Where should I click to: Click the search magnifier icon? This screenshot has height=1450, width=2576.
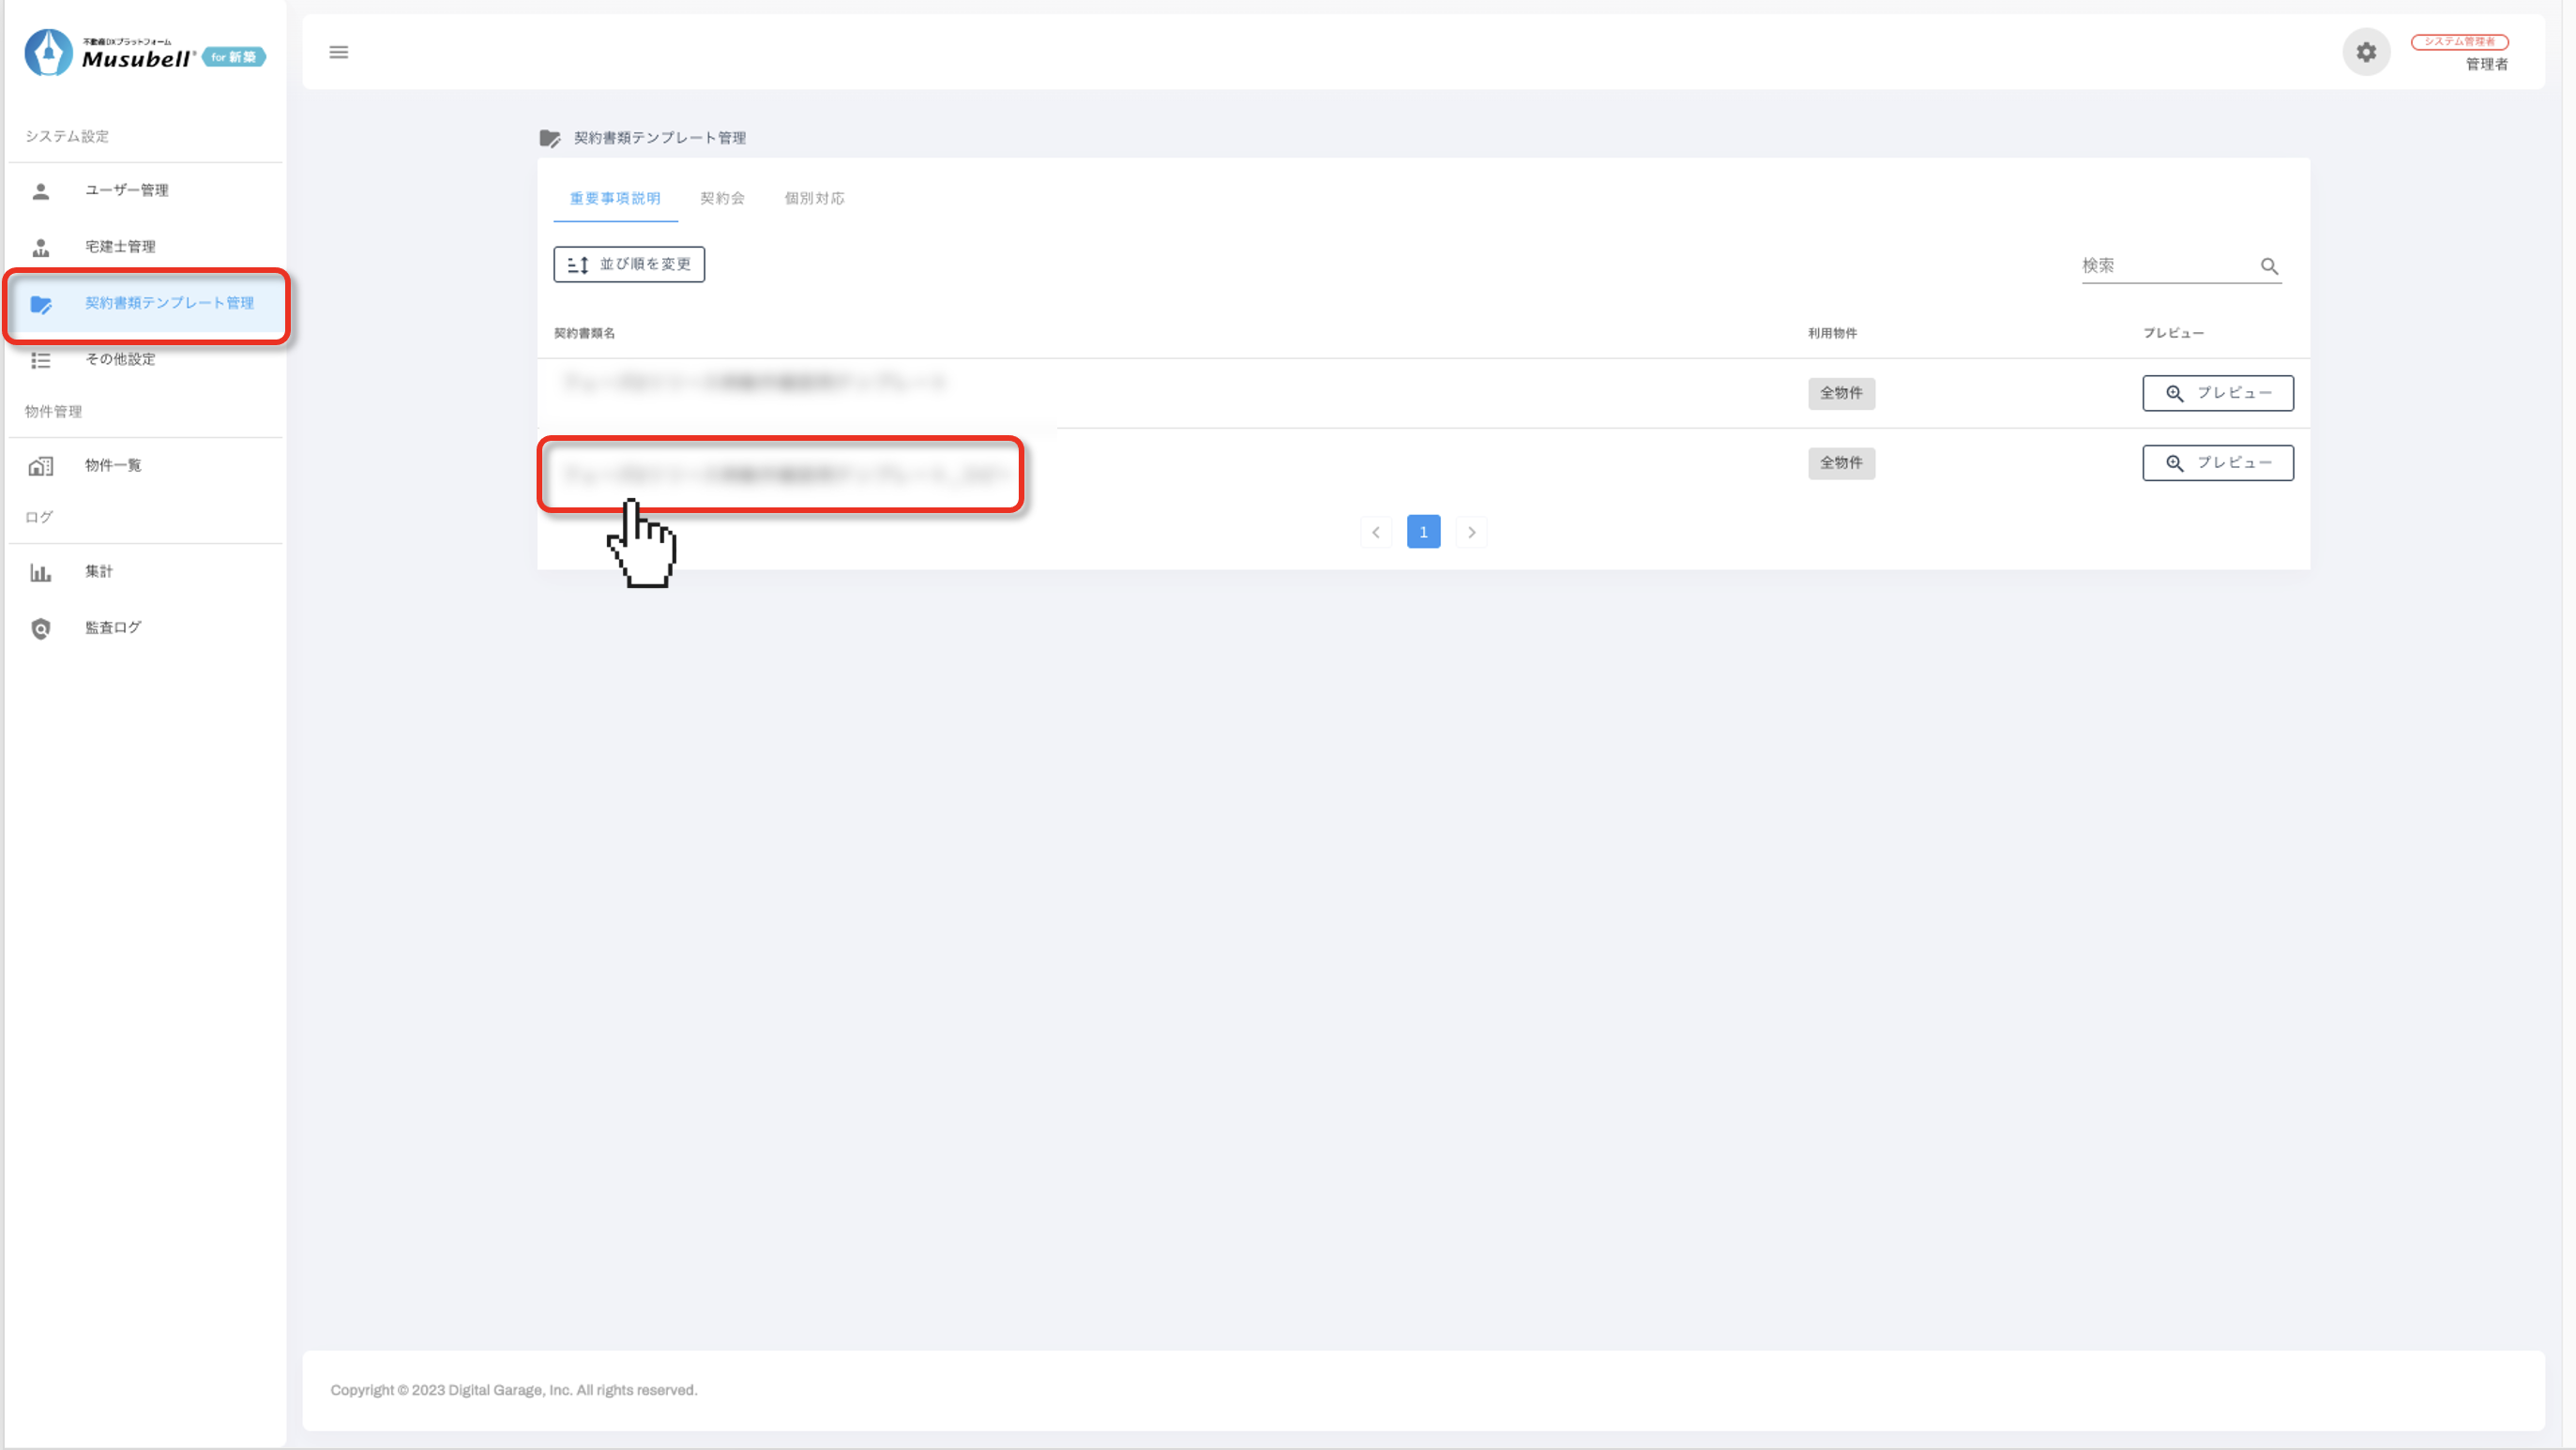pyautogui.click(x=2269, y=266)
